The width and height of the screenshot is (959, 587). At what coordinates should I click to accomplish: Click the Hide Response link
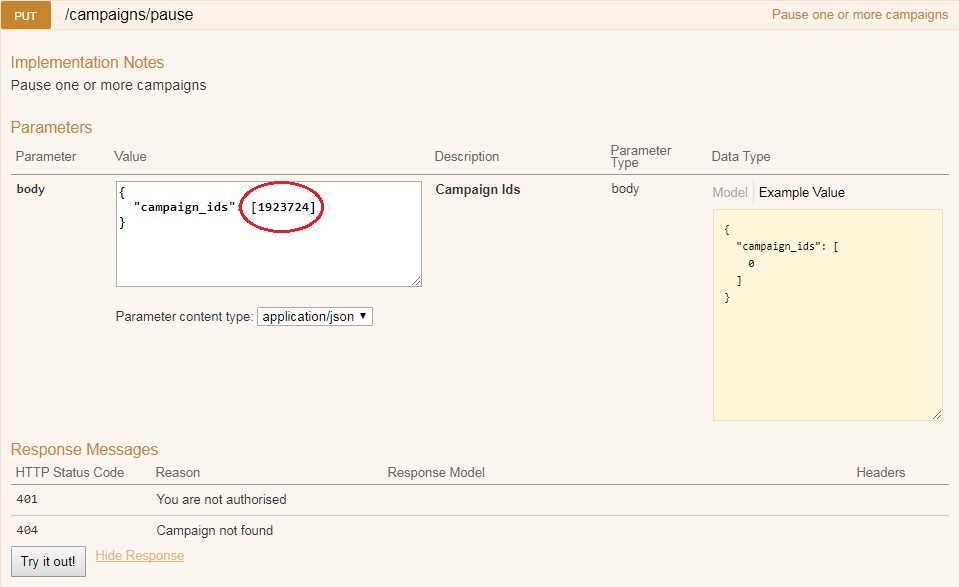[x=139, y=555]
